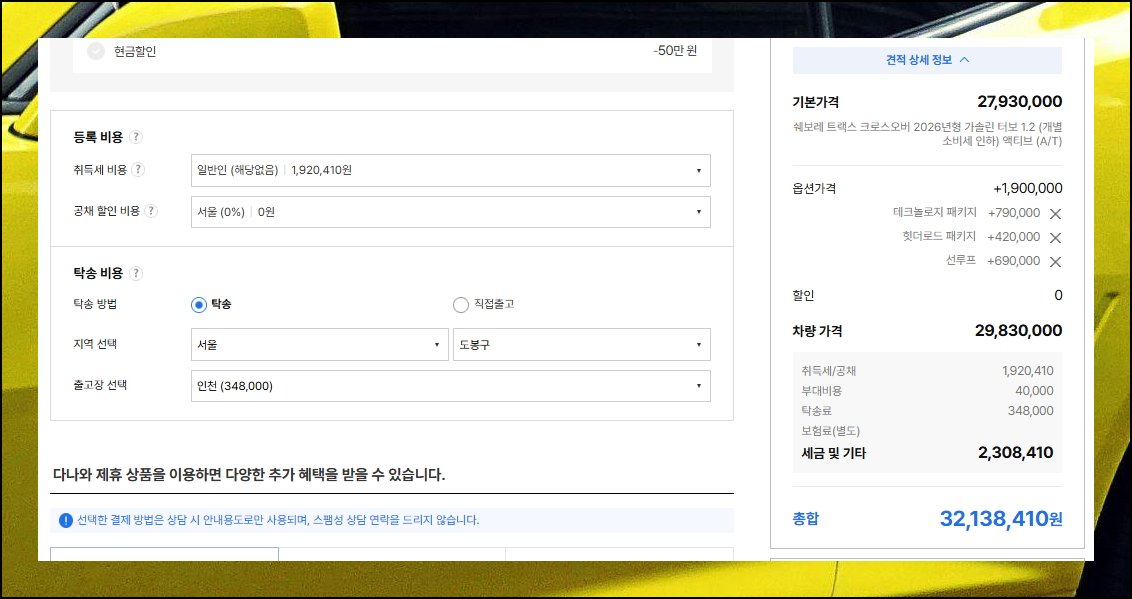
Task: Click the 40,000 부대비용 value
Action: (1034, 390)
